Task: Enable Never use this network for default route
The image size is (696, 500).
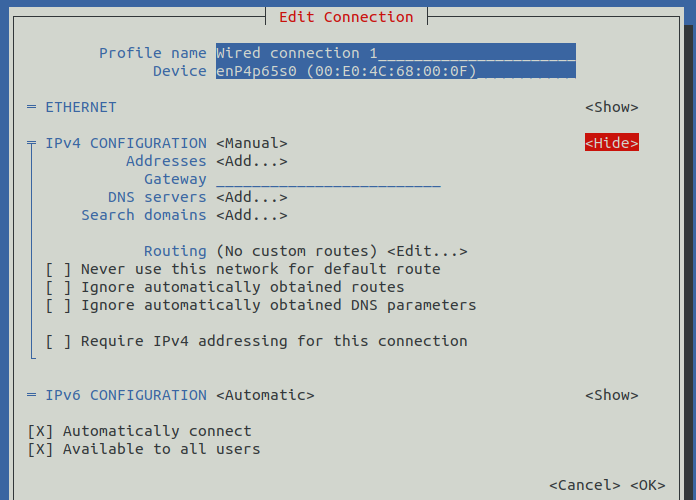Action: pyautogui.click(x=59, y=269)
